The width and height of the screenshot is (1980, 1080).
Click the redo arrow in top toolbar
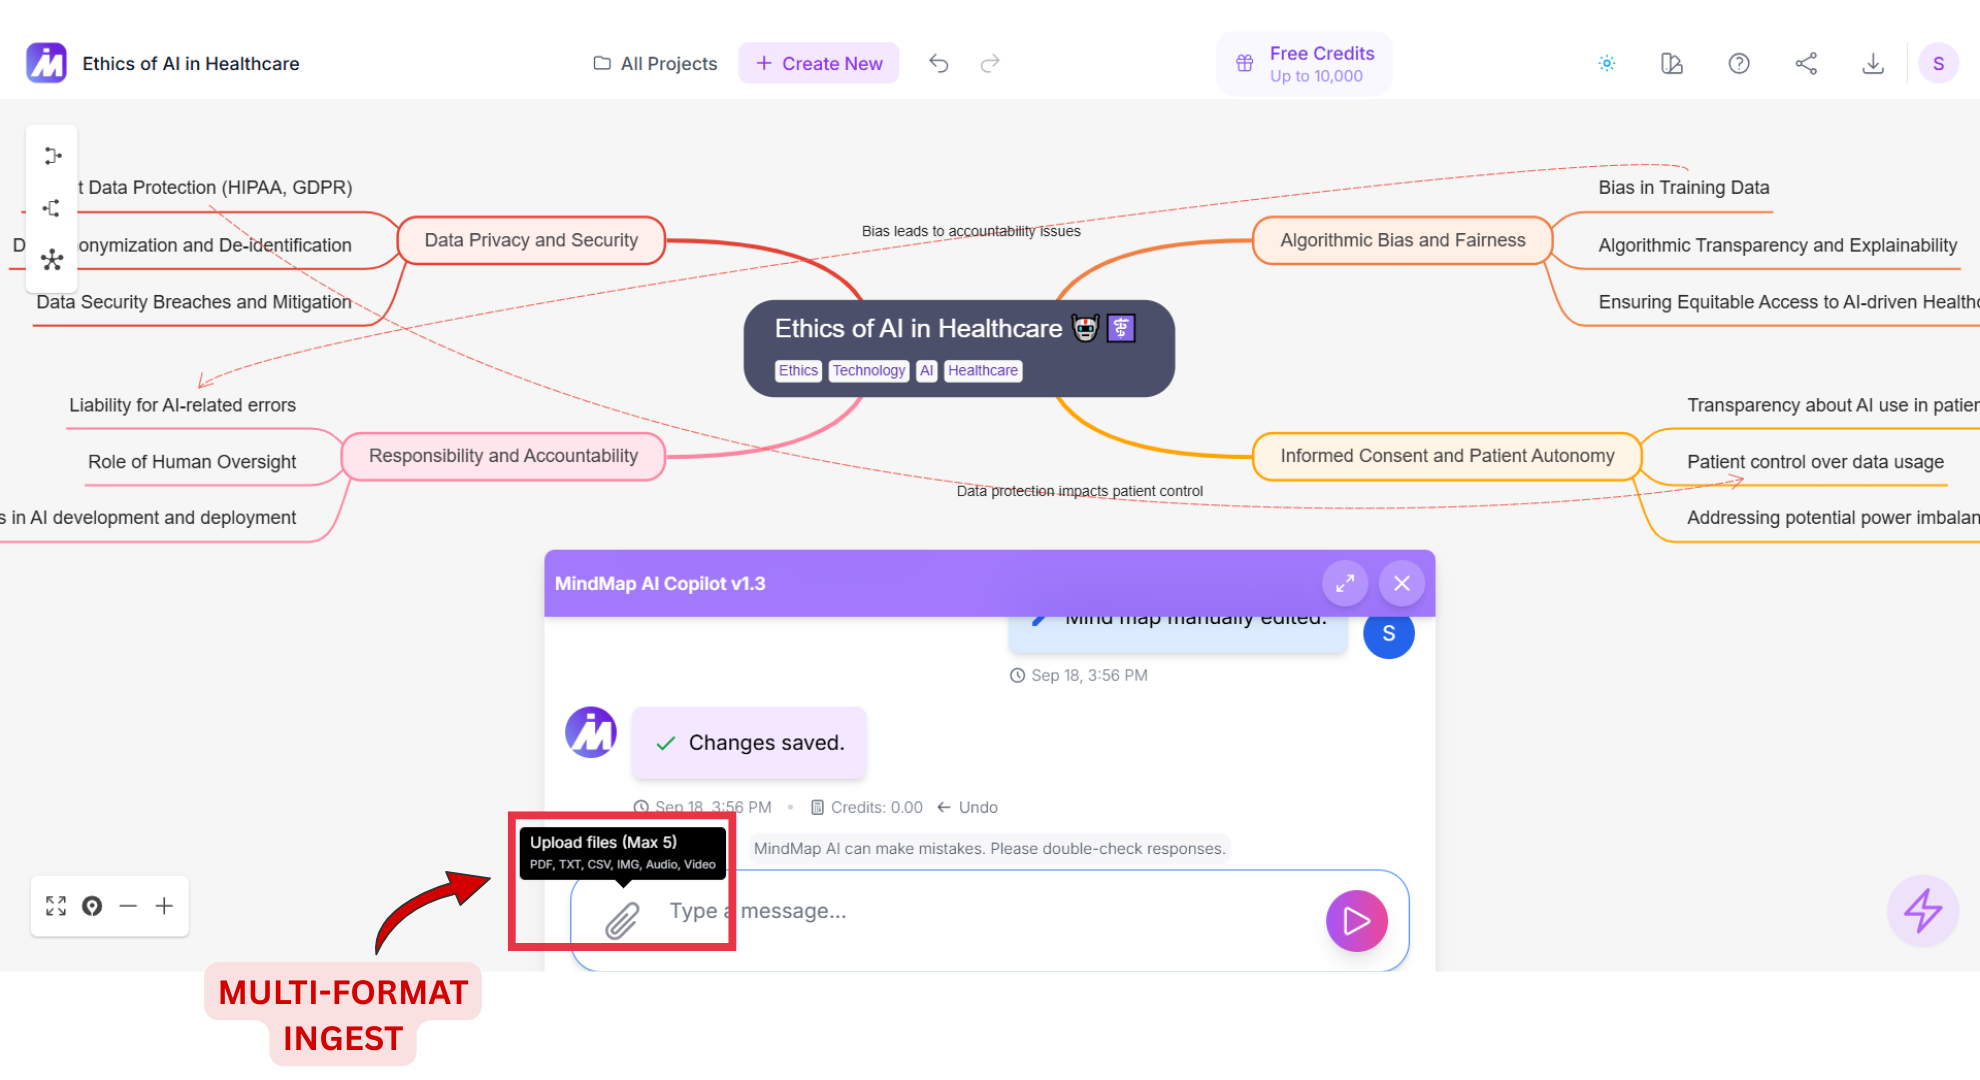[989, 64]
